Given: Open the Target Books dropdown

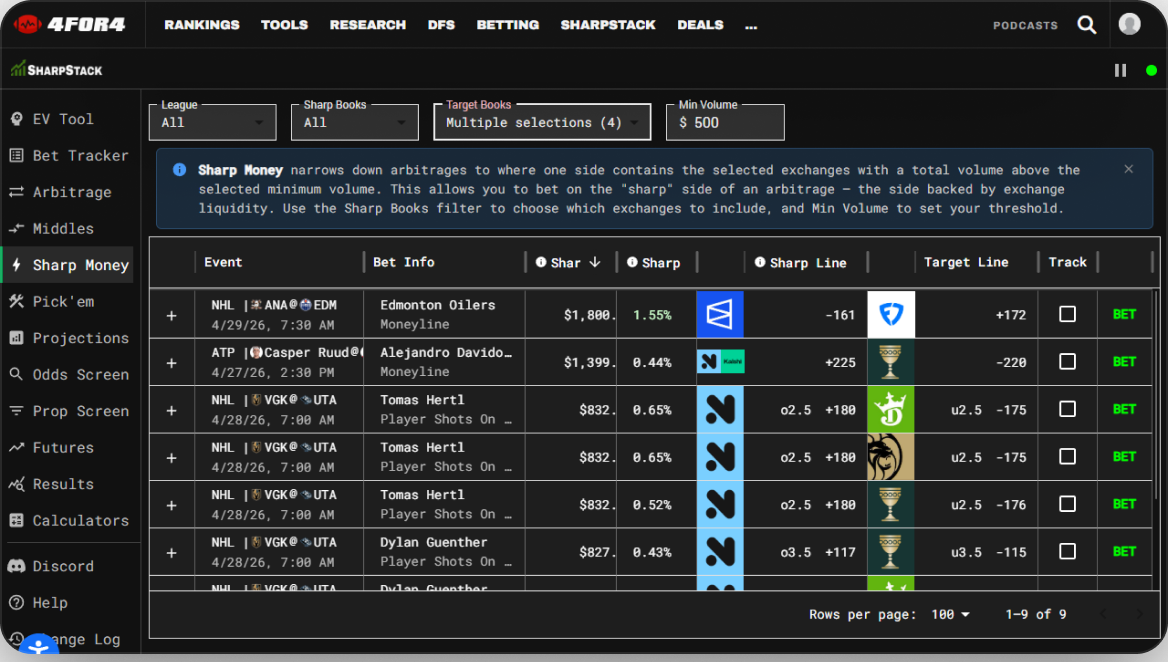Looking at the screenshot, I should (x=542, y=122).
